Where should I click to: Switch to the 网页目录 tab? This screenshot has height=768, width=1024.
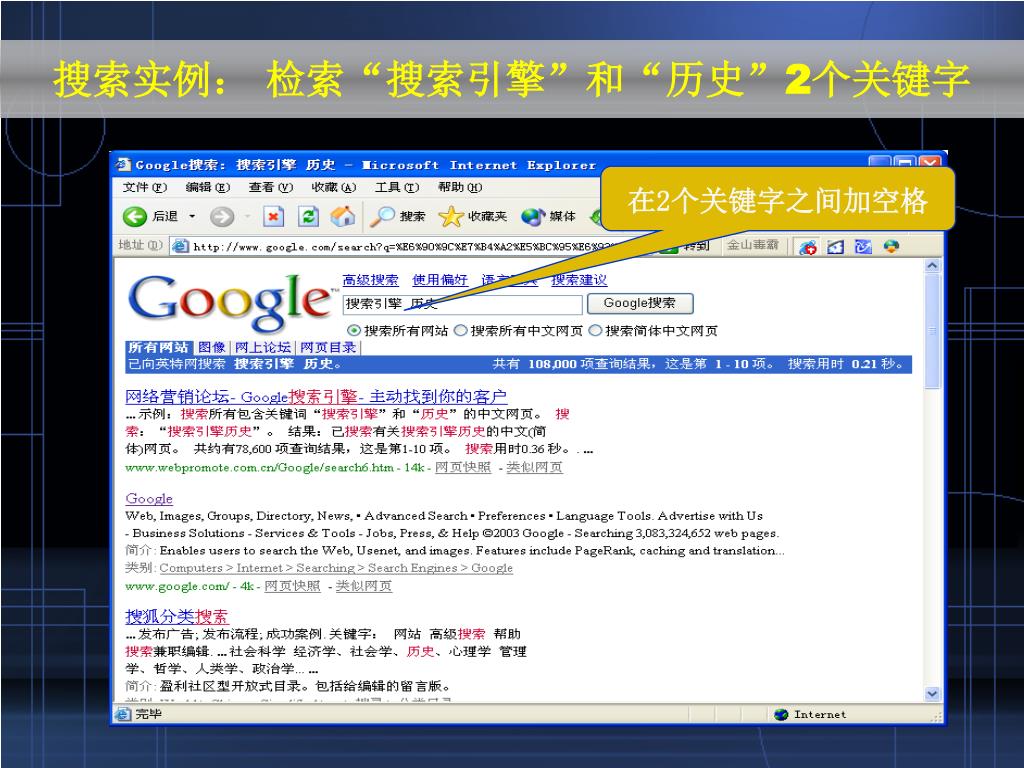pyautogui.click(x=328, y=347)
